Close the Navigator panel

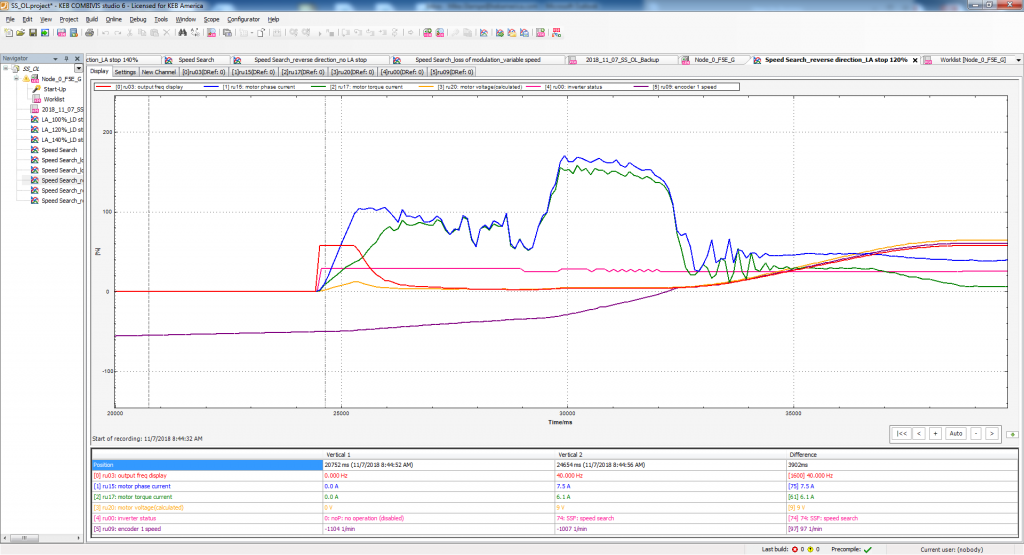[x=77, y=58]
